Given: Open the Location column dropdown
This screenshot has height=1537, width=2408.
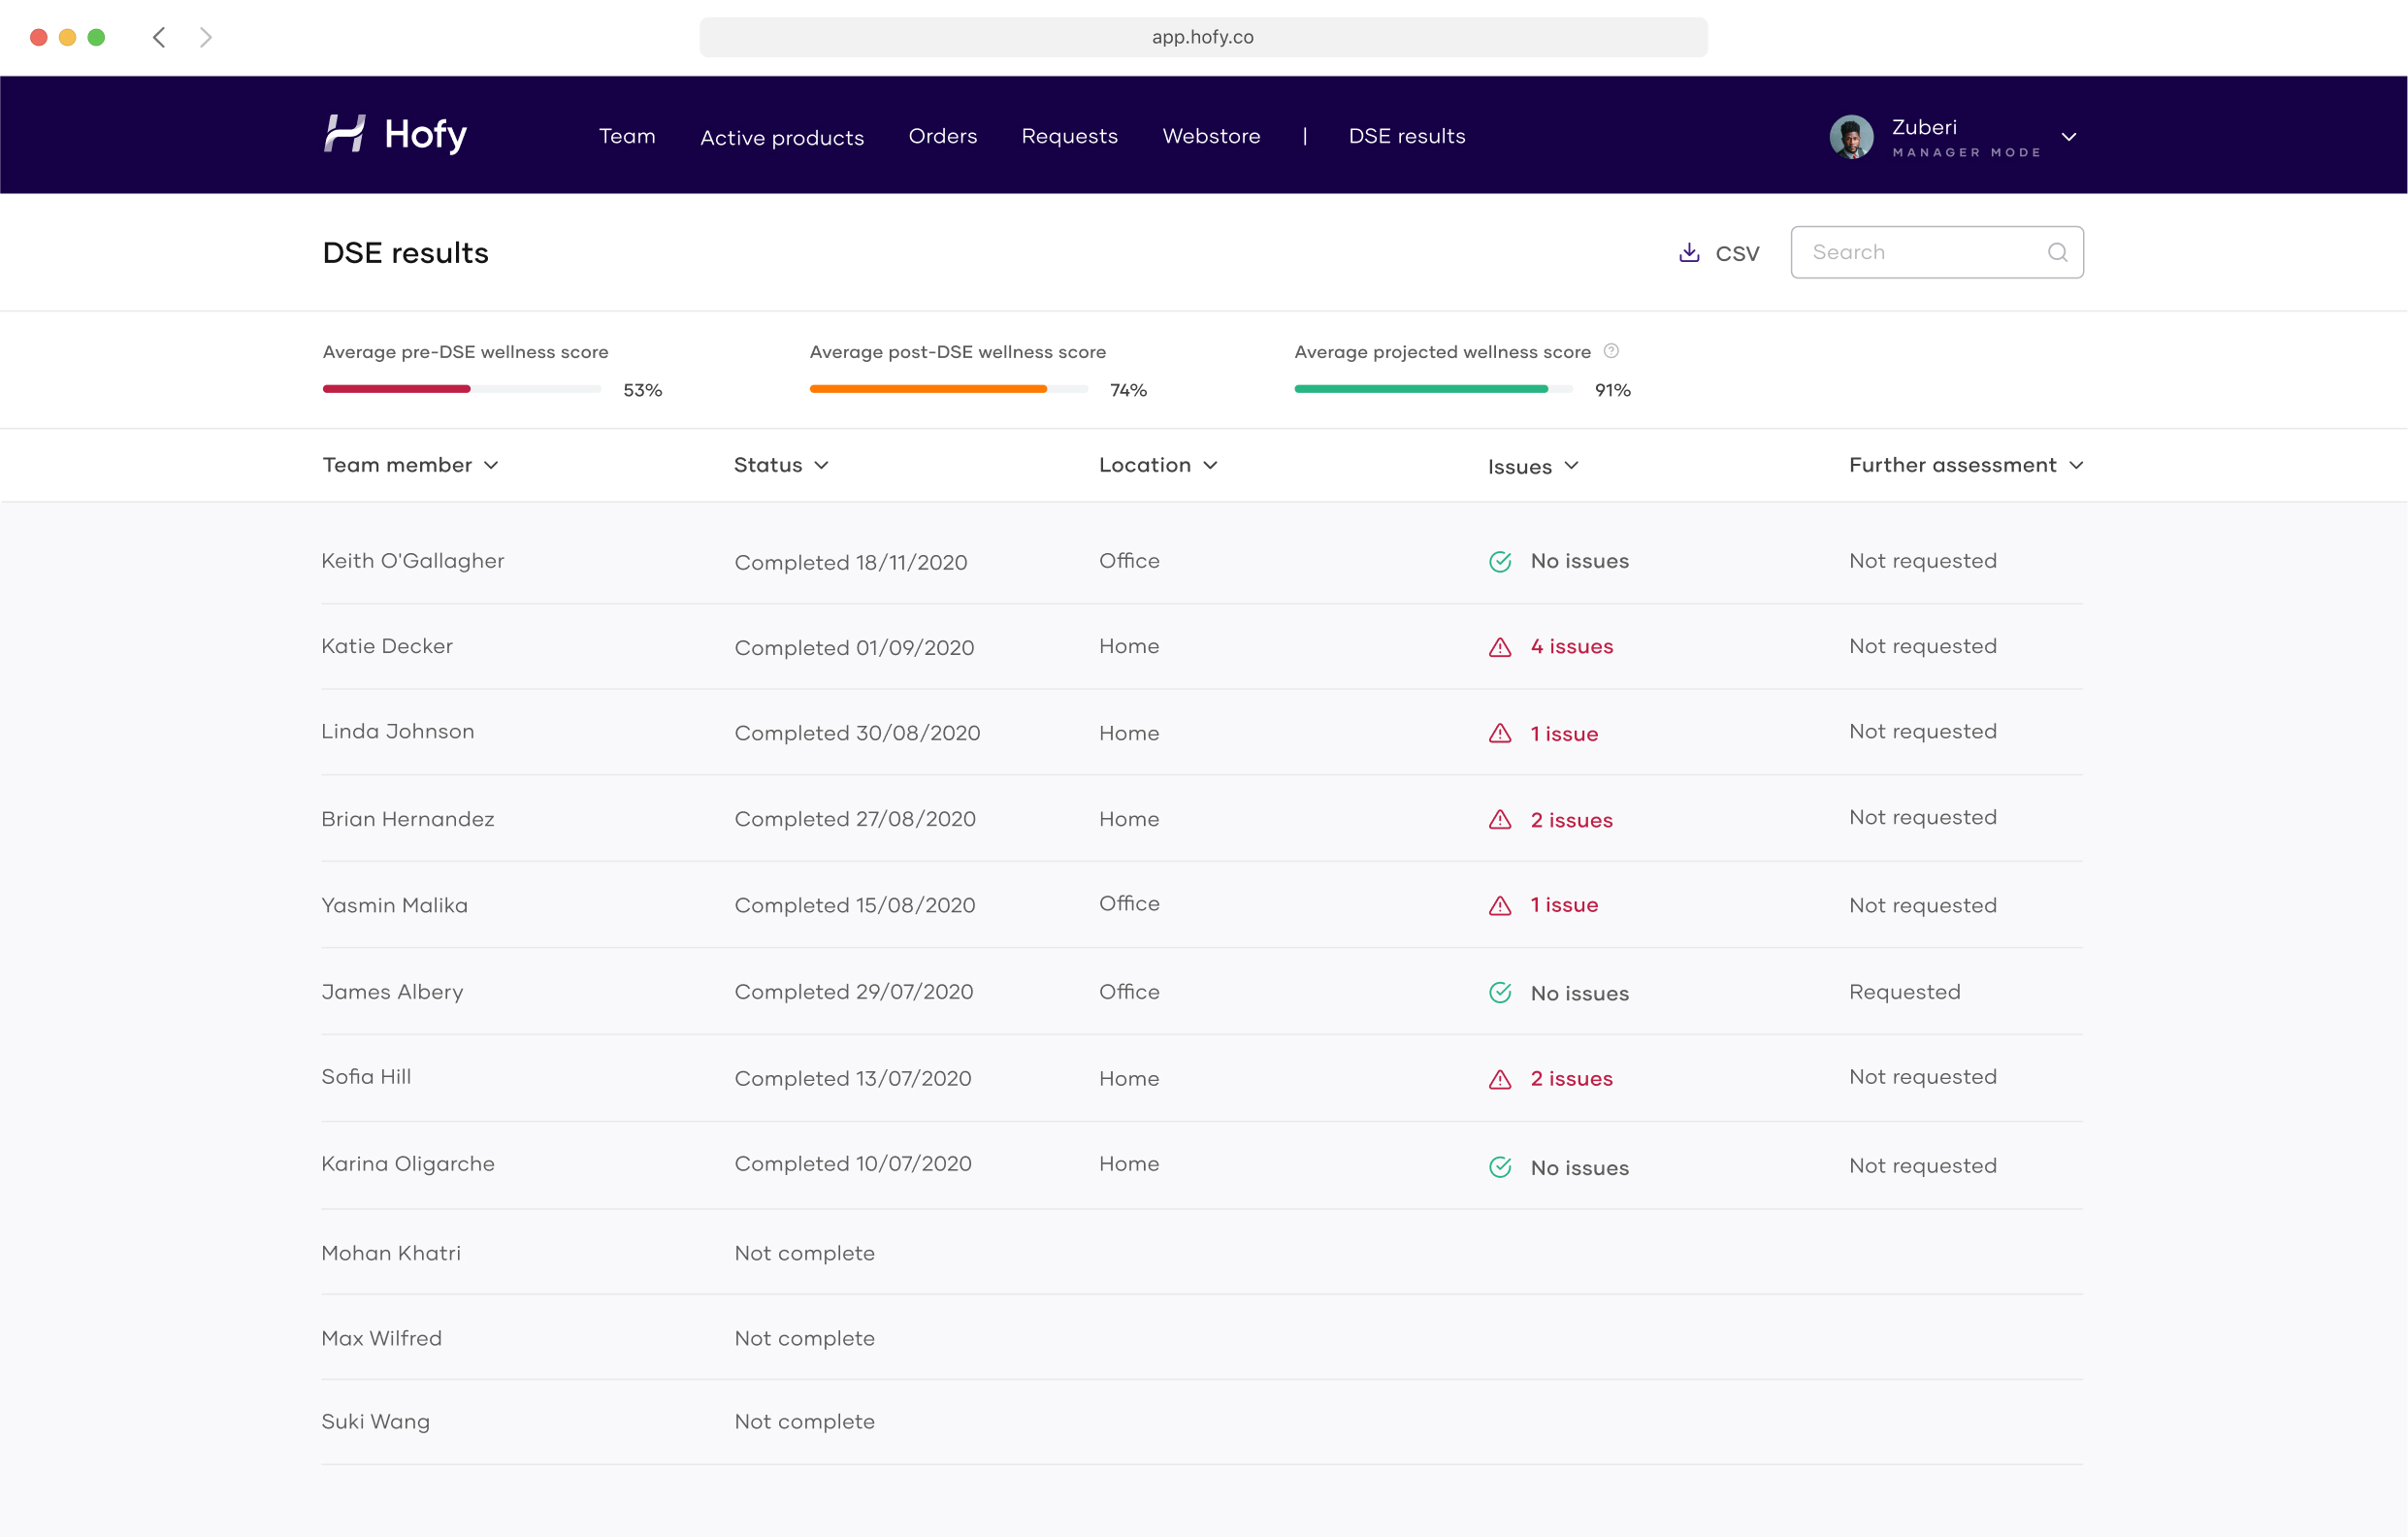Looking at the screenshot, I should 1158,465.
